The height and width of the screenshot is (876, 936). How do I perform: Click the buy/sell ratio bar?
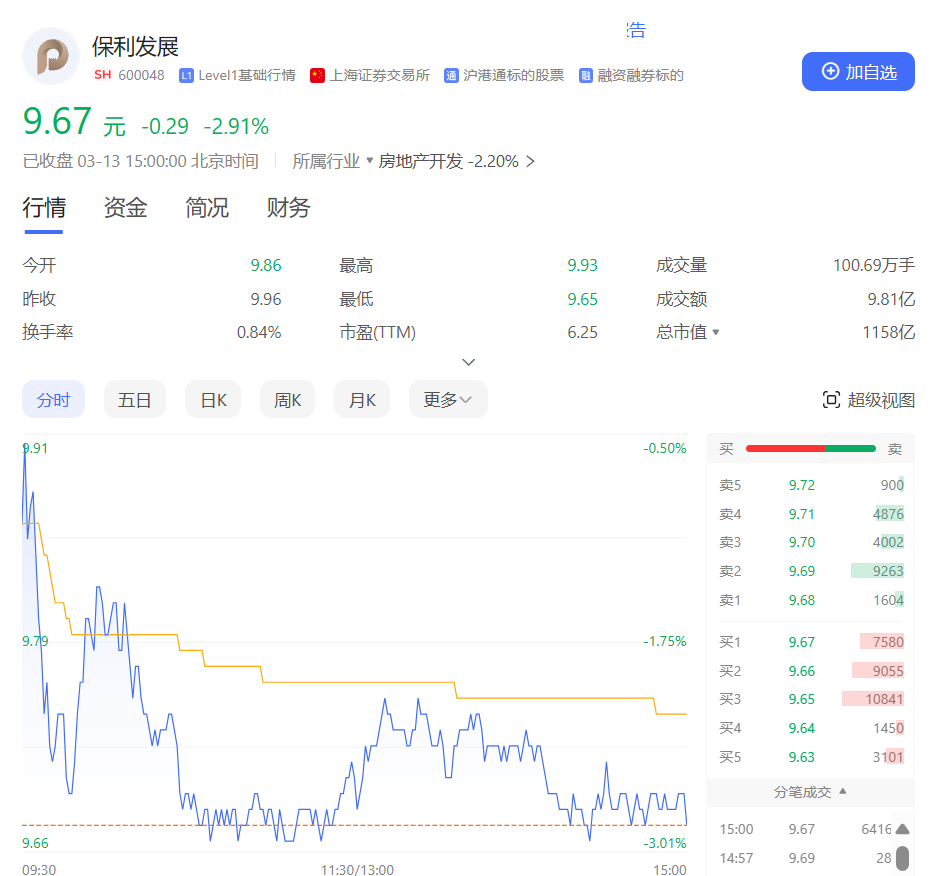pos(811,448)
